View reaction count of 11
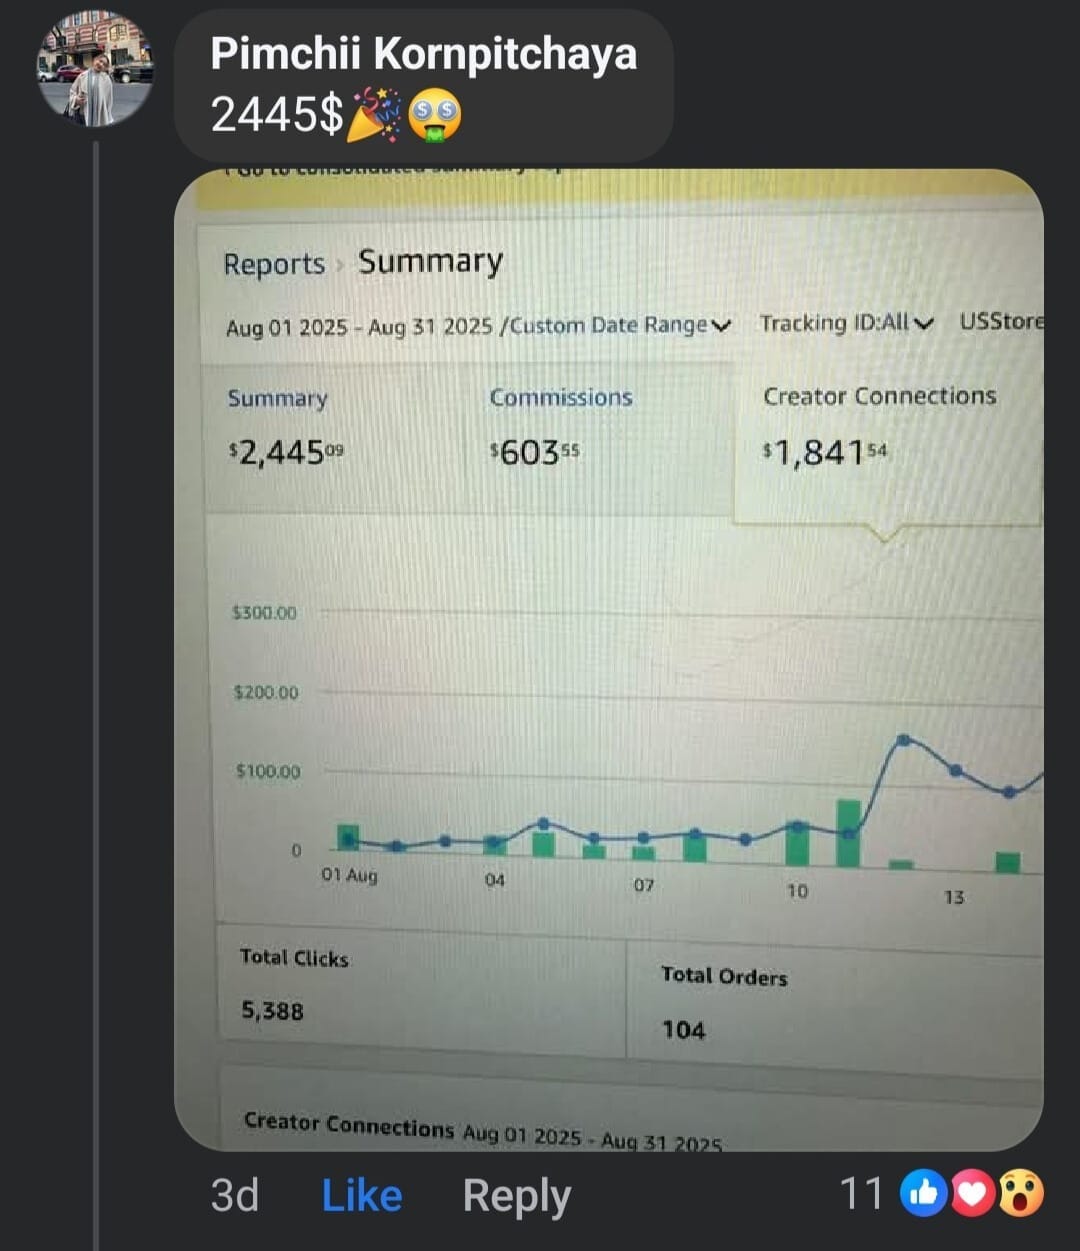Image resolution: width=1080 pixels, height=1251 pixels. (860, 1193)
